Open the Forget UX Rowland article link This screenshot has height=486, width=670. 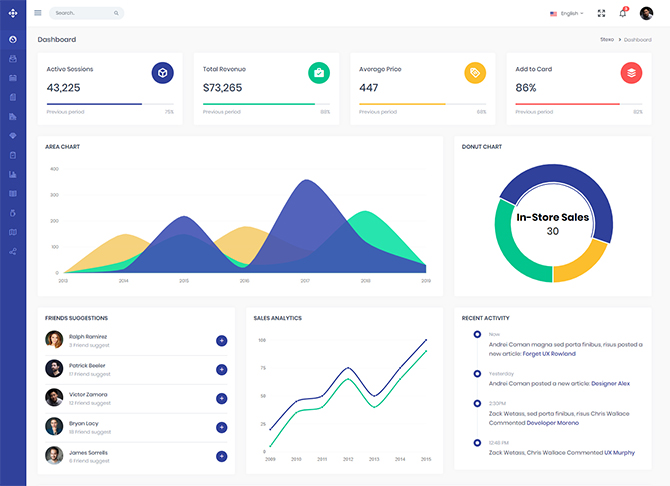pos(551,353)
